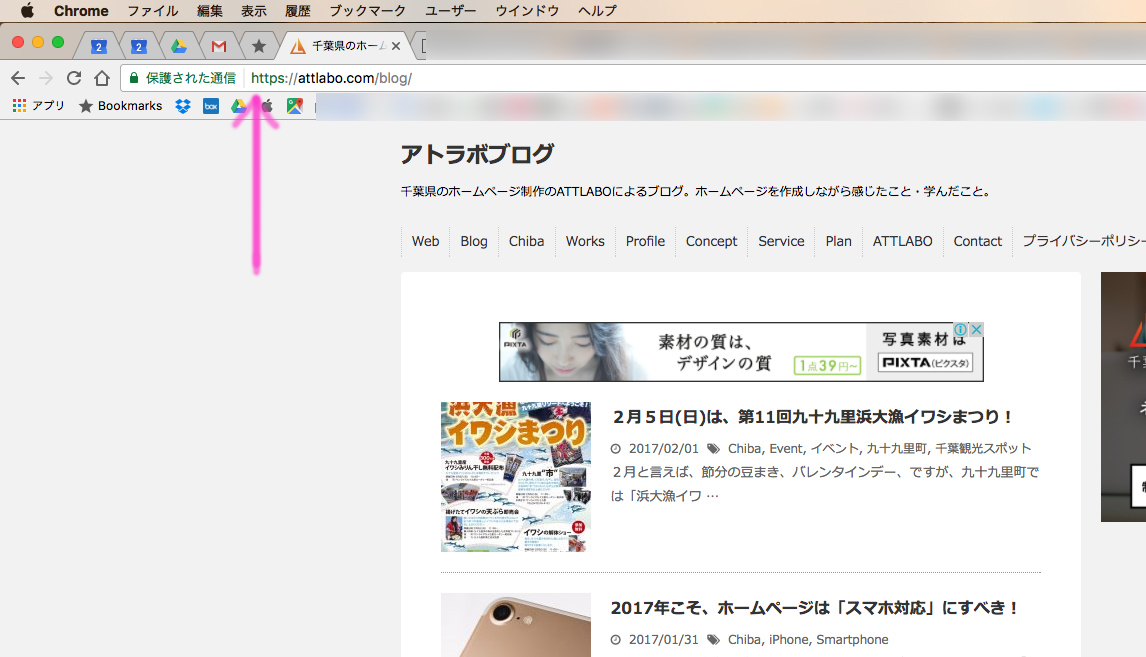
Task: Open Chiba in the site navigation bar
Action: [x=526, y=241]
